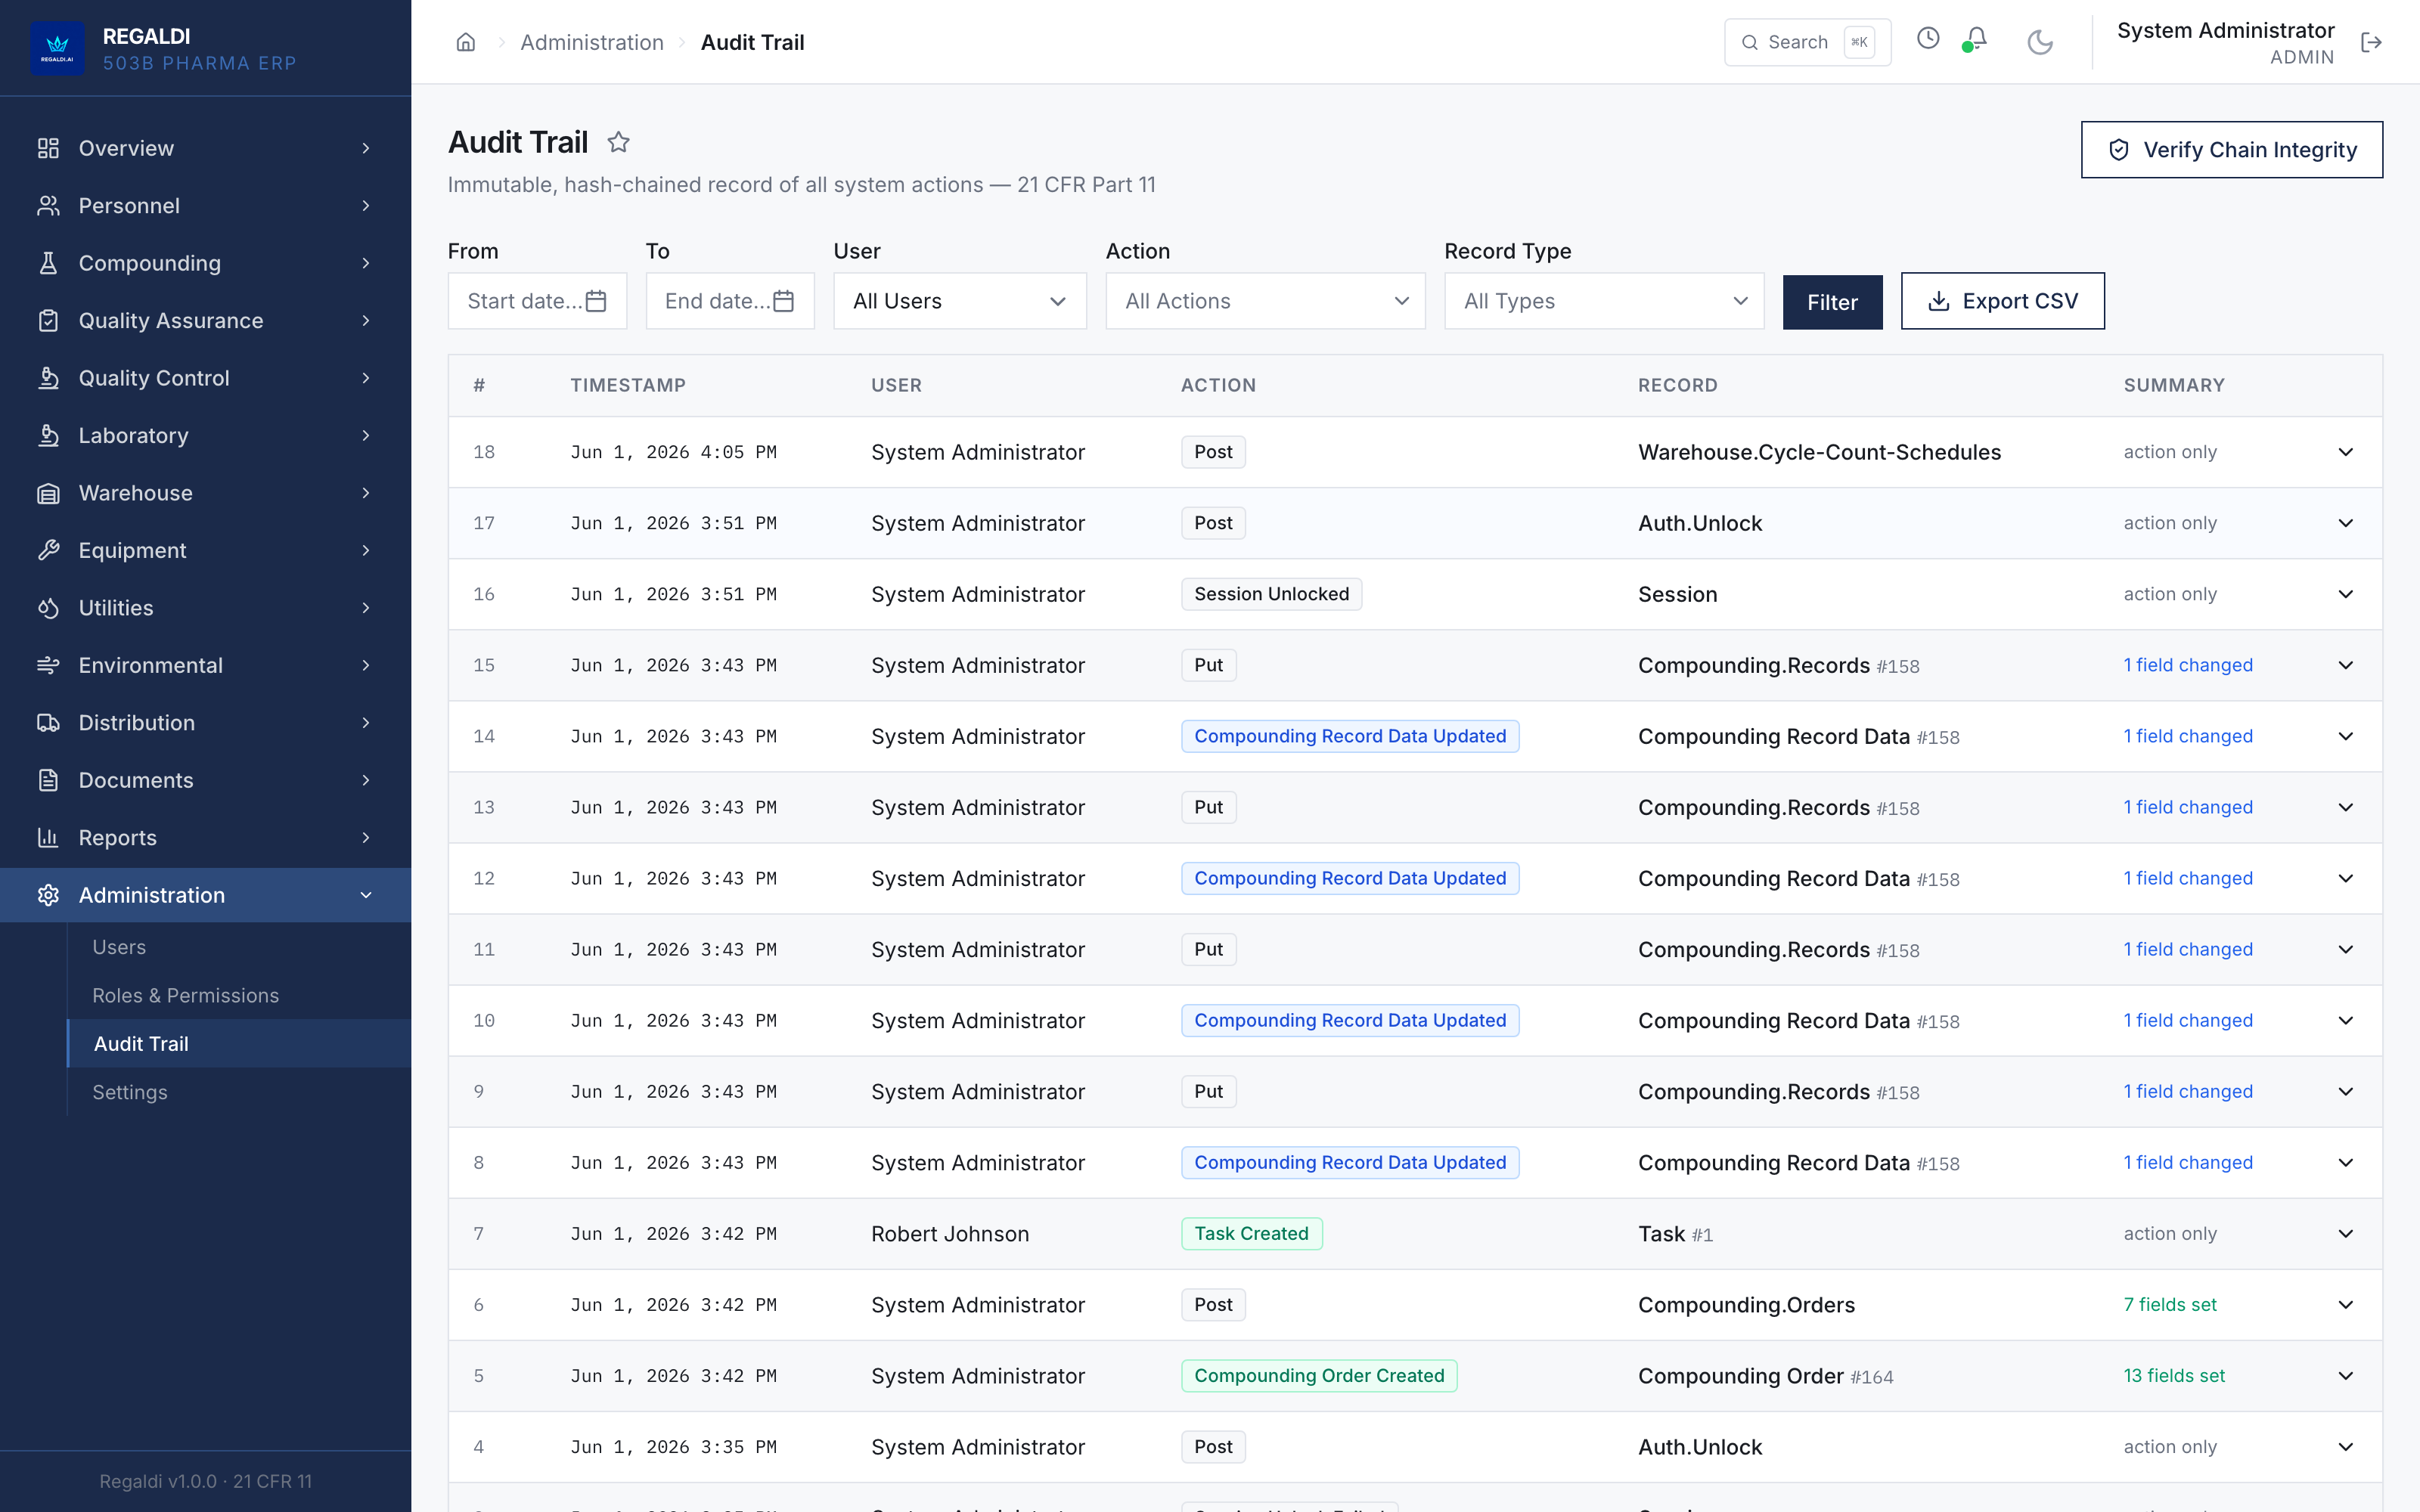Click '1 field changed' in row 15
Image resolution: width=2420 pixels, height=1512 pixels.
[x=2188, y=665]
